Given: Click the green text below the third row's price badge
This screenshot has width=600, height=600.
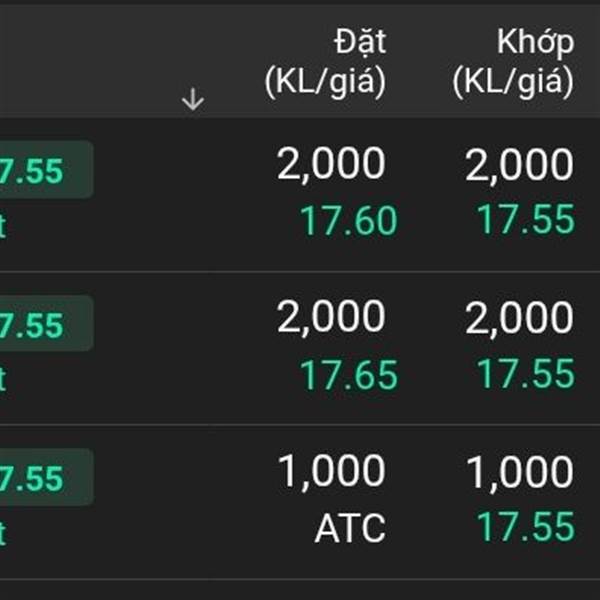Looking at the screenshot, I should pos(4,534).
